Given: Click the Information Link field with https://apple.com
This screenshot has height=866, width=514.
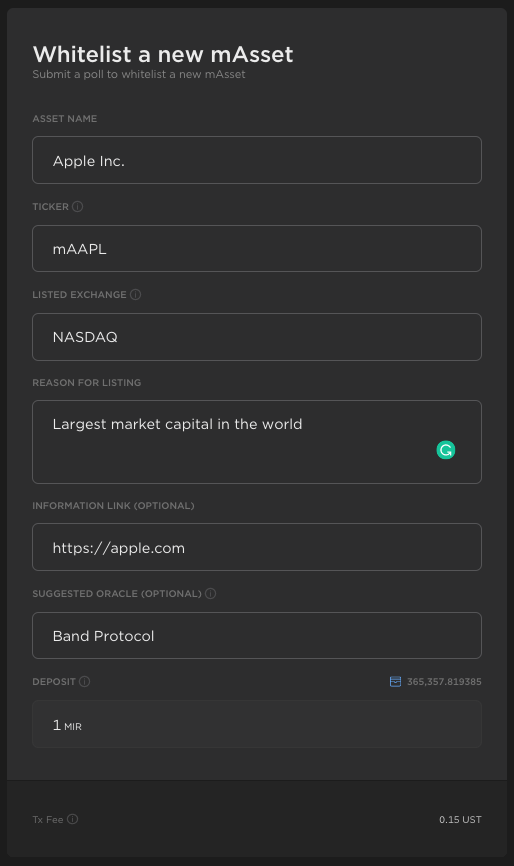Looking at the screenshot, I should coord(257,547).
